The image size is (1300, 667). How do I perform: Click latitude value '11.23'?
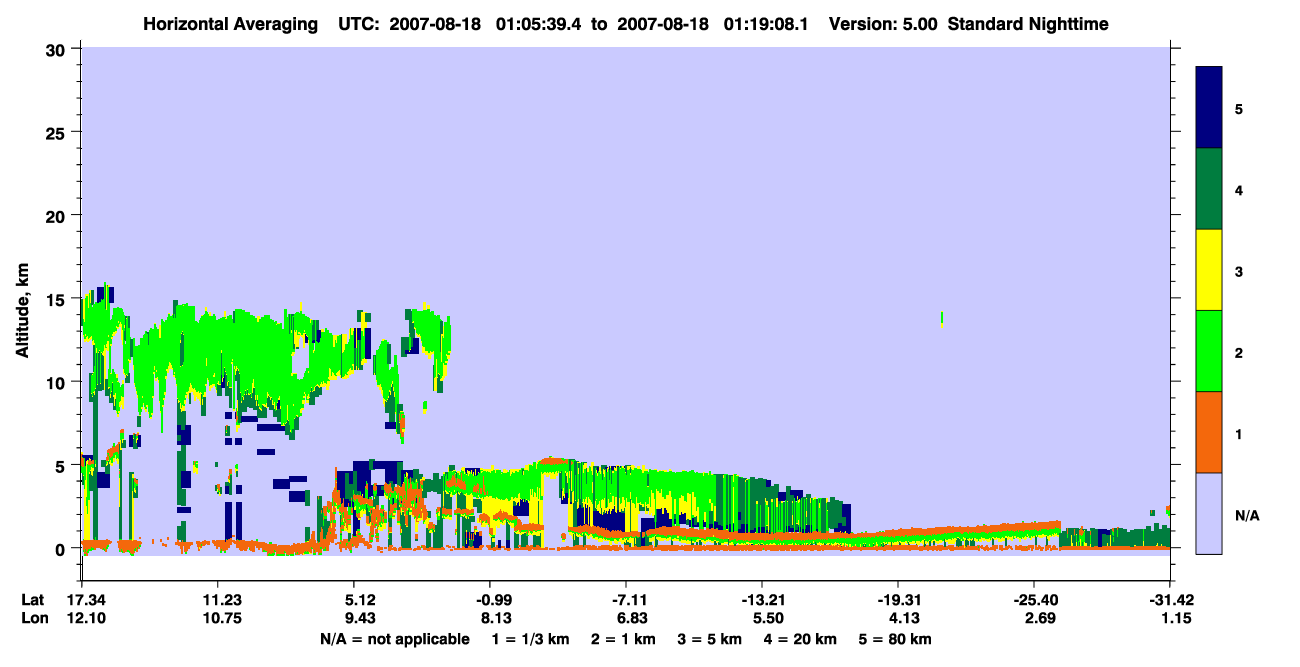[217, 600]
